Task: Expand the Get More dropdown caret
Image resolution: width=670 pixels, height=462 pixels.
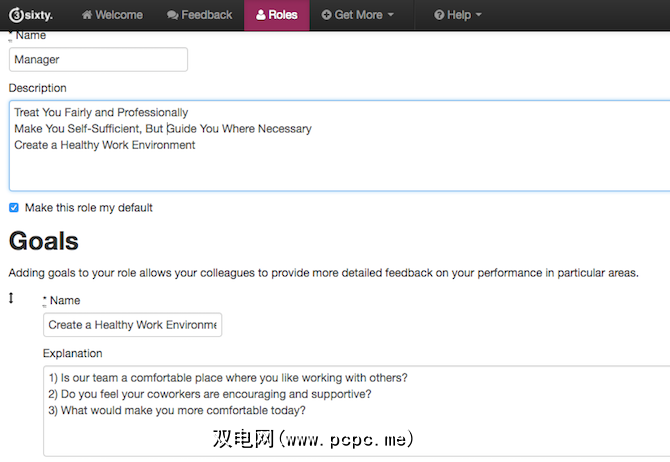Action: (x=390, y=16)
